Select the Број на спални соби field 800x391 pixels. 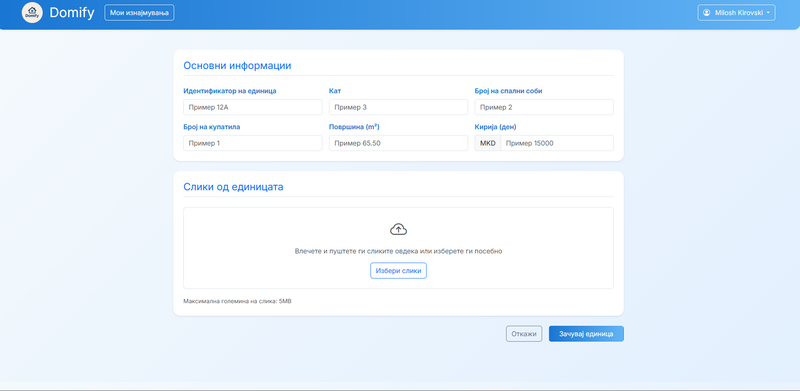coord(544,107)
